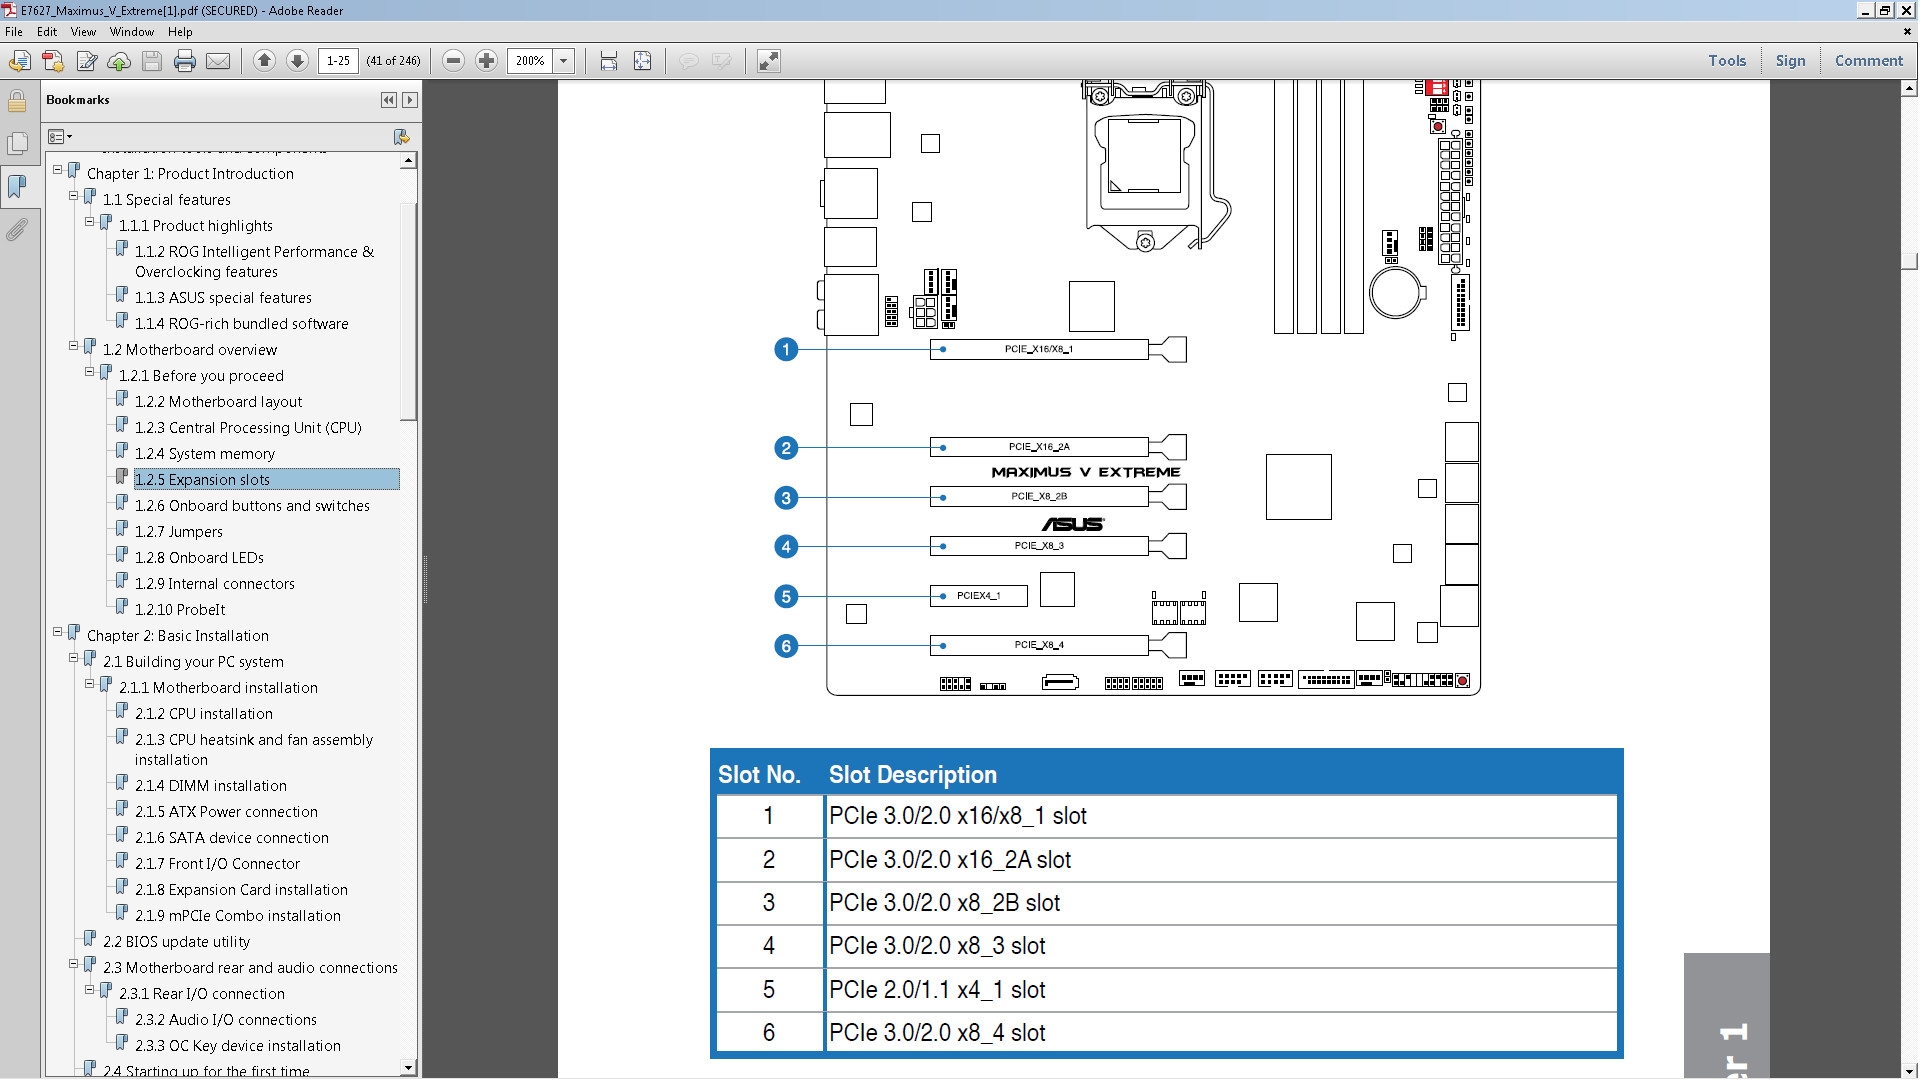Jump to 2.3.2 Audio I/O connections bookmark
Screen dimensions: 1920x1082
coord(225,1020)
